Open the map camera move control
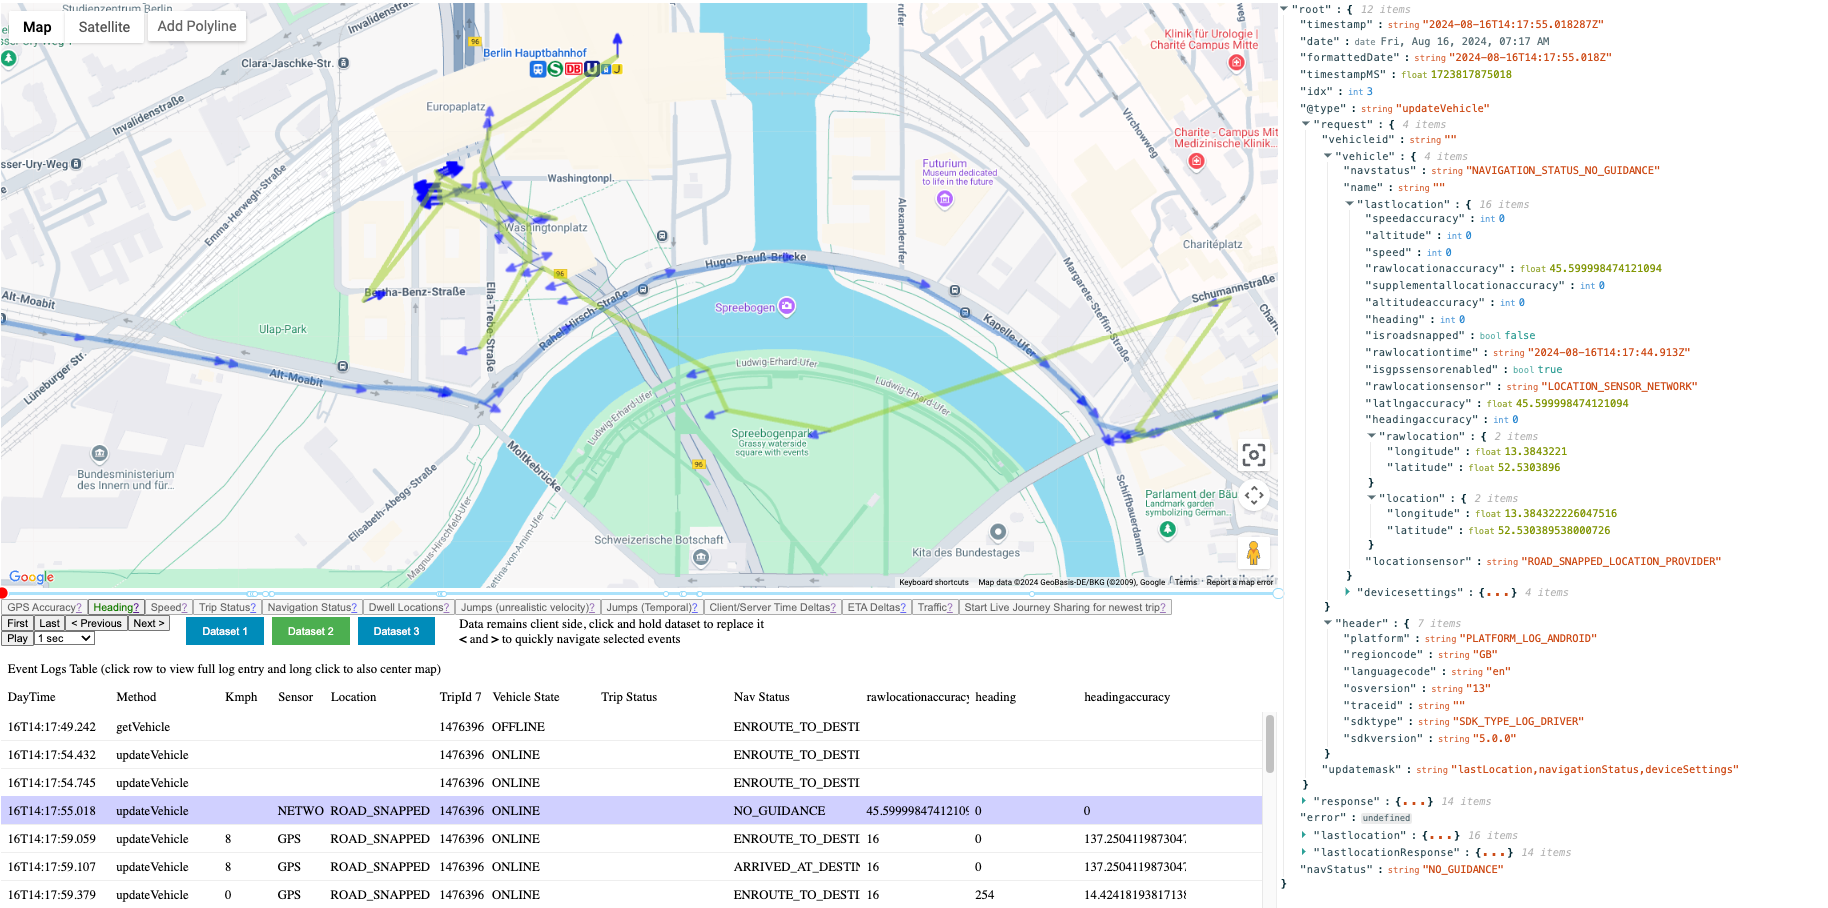1828x908 pixels. point(1254,495)
